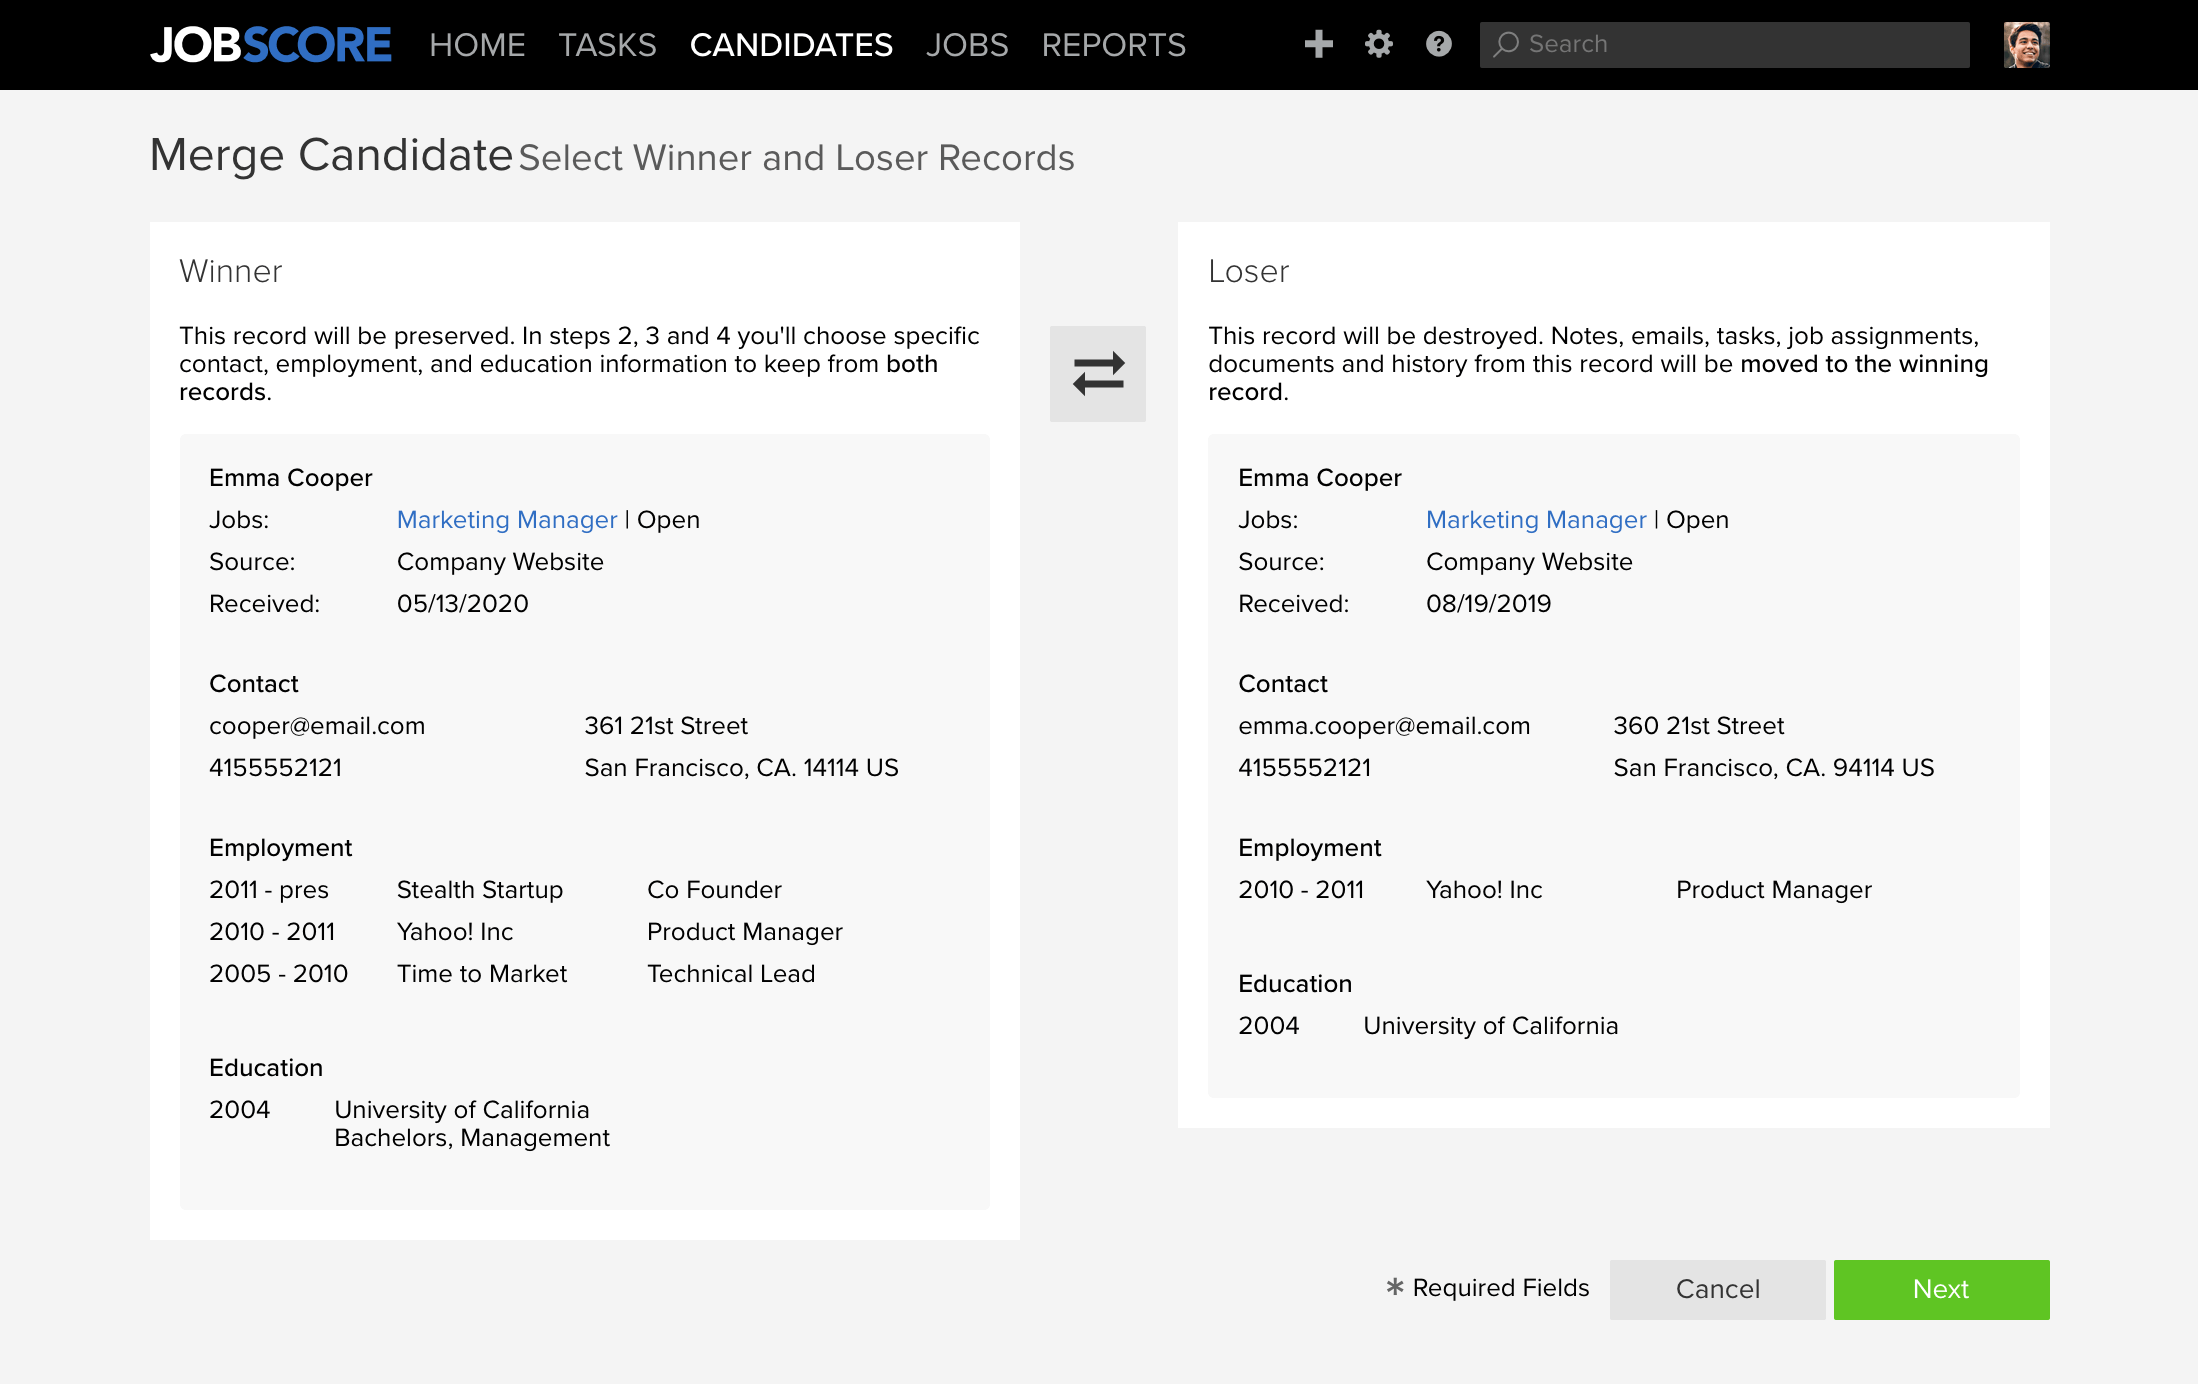Open Winner's Marketing Manager job link
Screen dimensions: 2198x1384
507,520
